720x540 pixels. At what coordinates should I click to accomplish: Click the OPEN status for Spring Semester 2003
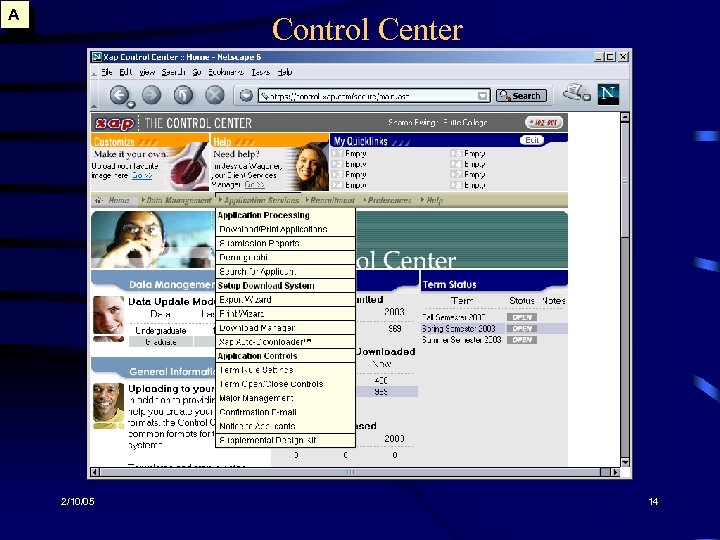[522, 329]
